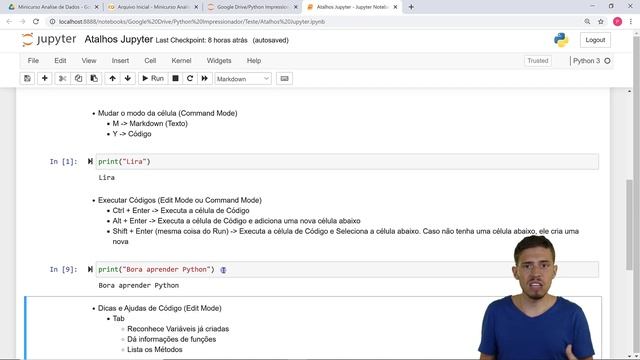Rename notebook title Atalhos Jupyter
Image resolution: width=640 pixels, height=360 pixels.
click(119, 40)
